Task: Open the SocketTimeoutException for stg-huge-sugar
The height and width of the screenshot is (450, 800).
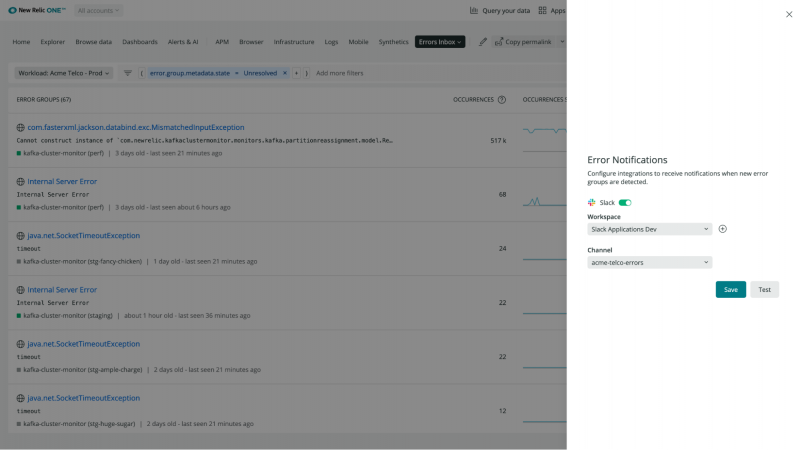Action: [83, 397]
